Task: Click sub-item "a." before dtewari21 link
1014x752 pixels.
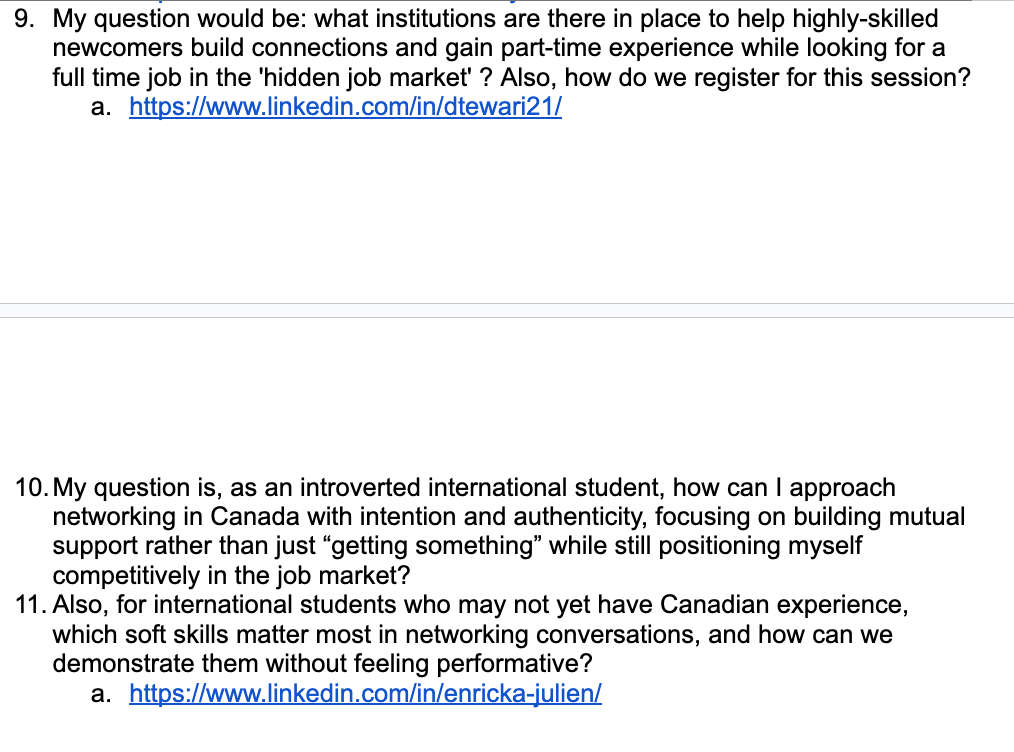Action: 100,108
